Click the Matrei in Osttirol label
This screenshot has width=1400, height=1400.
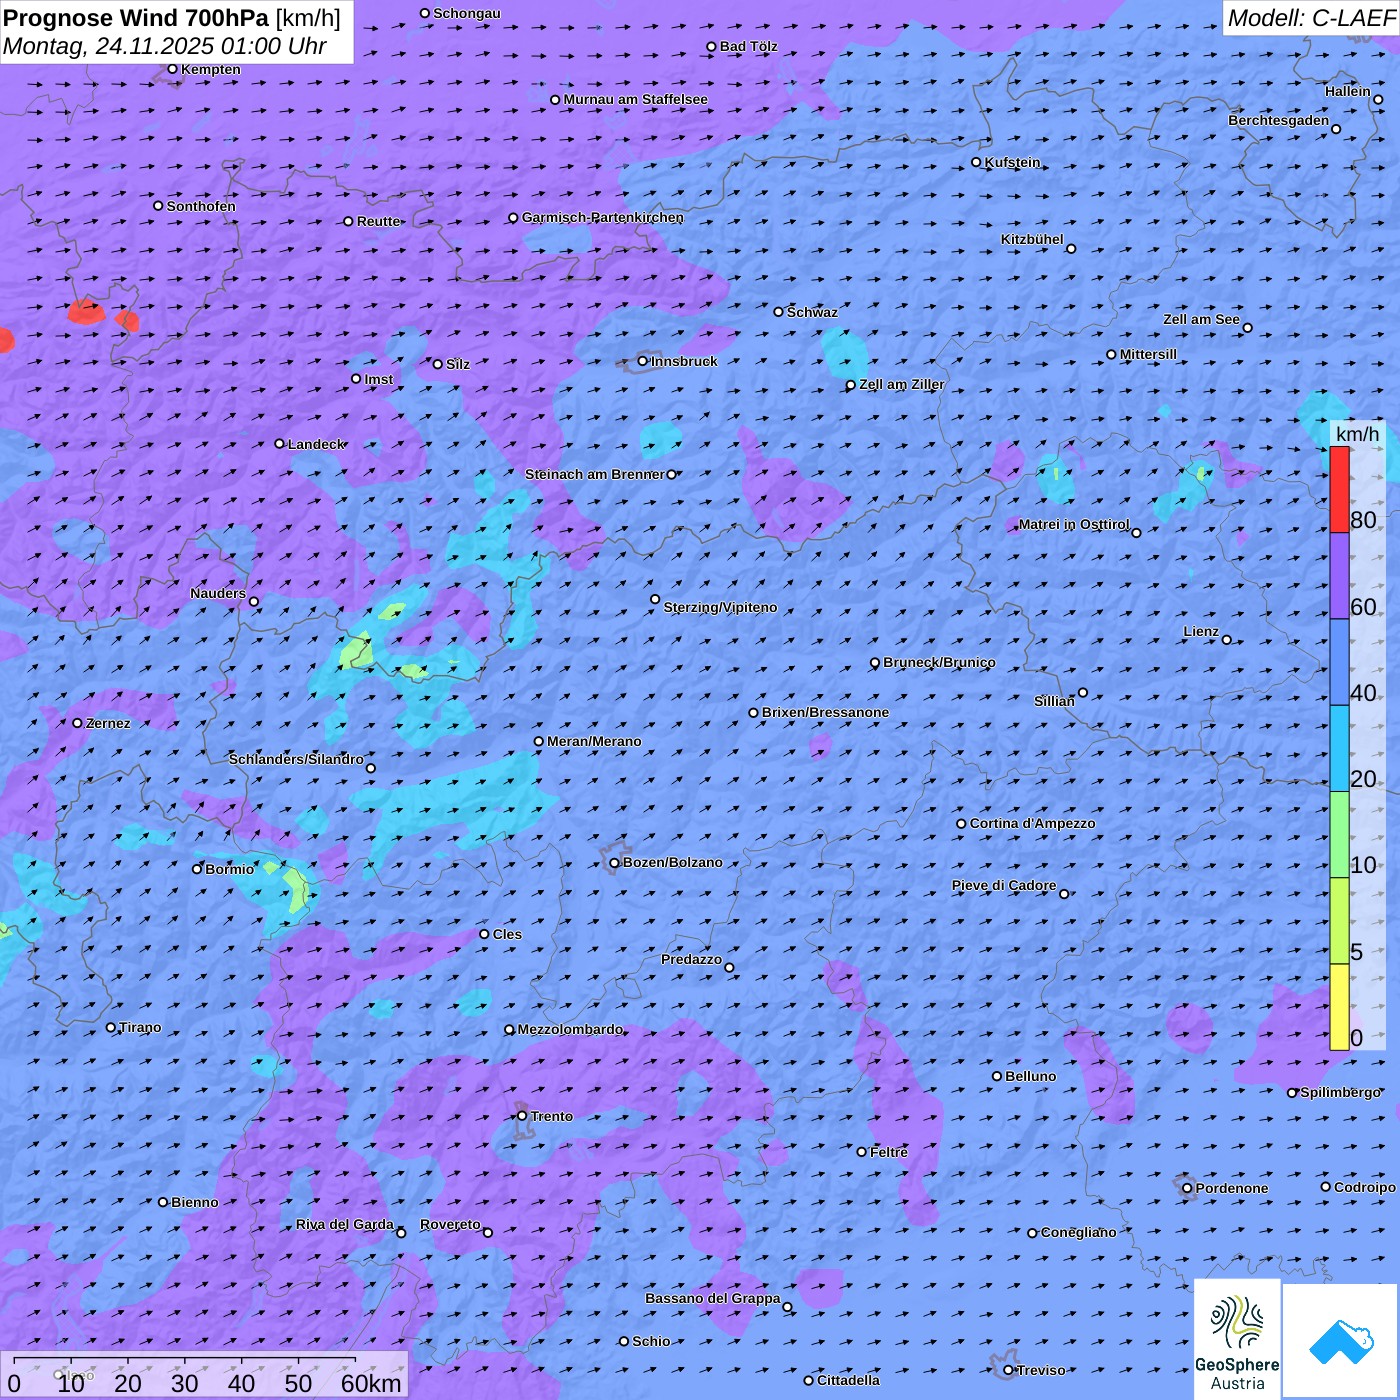[1074, 524]
